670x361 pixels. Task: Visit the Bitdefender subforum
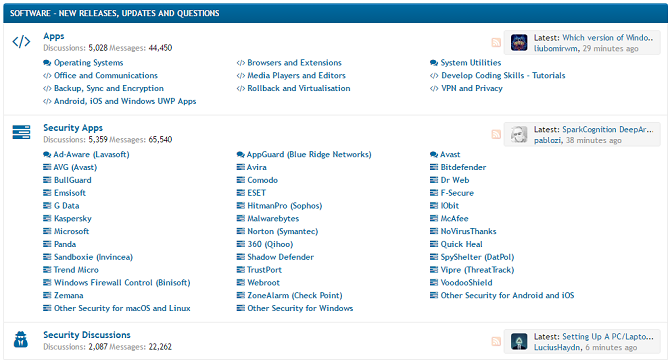(463, 167)
